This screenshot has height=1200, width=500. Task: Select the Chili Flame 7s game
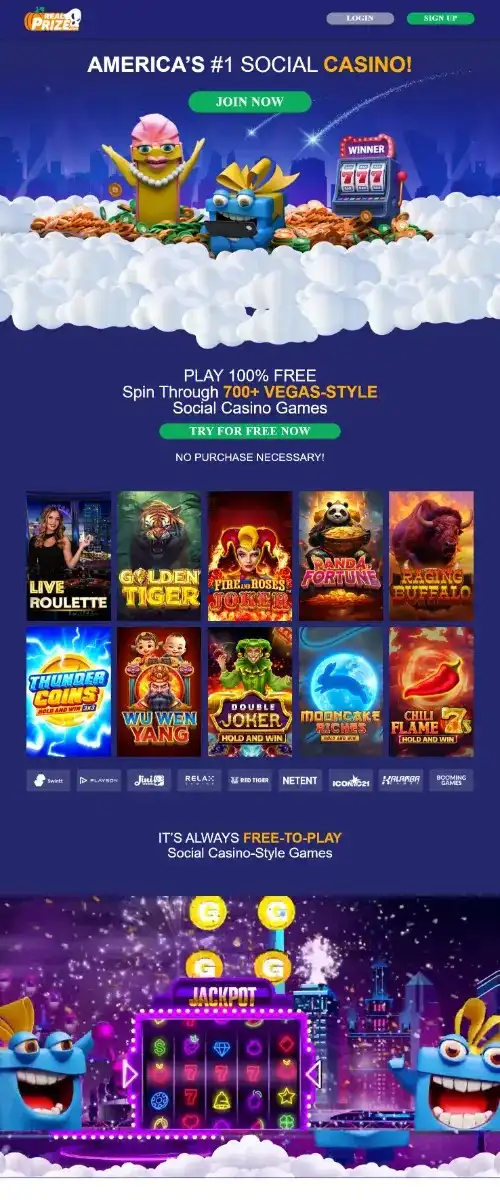pos(431,692)
